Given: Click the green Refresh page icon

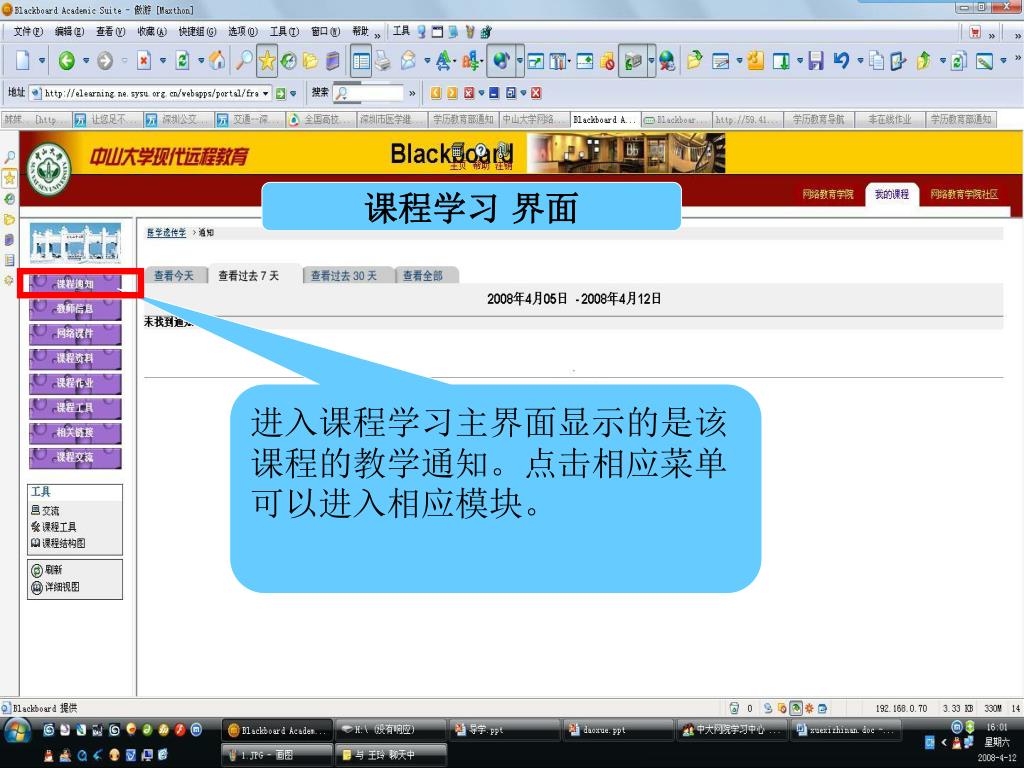Looking at the screenshot, I should pyautogui.click(x=182, y=61).
